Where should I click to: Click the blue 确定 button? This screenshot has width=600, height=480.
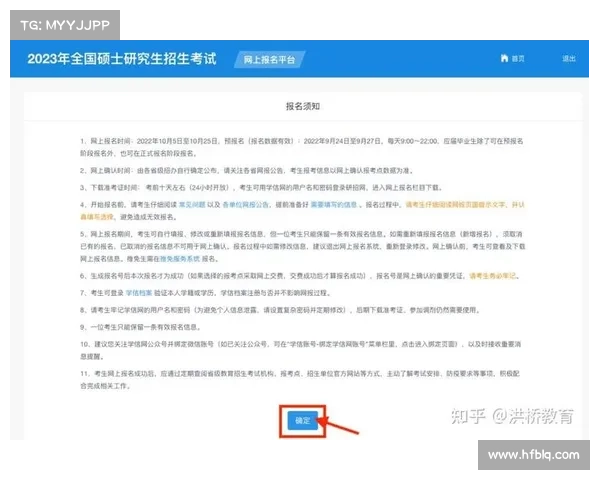pos(302,421)
